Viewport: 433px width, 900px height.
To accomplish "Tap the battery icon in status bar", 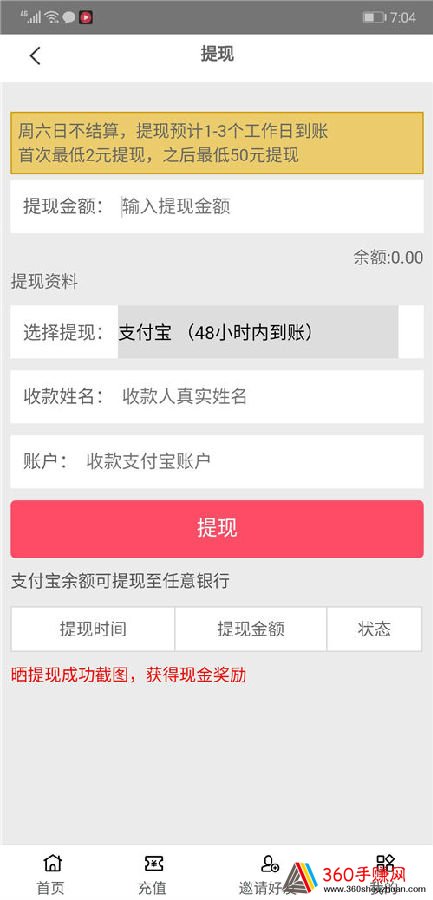I will tap(374, 17).
